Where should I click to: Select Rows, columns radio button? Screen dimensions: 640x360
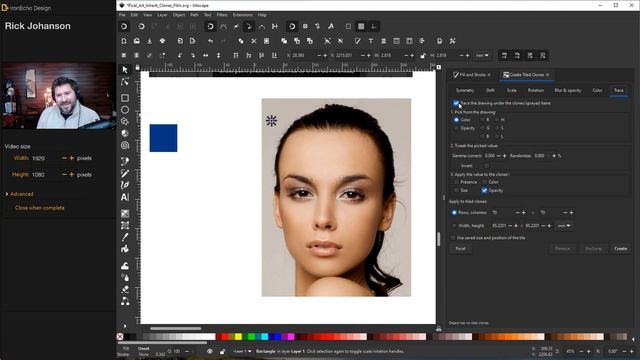[x=454, y=213]
